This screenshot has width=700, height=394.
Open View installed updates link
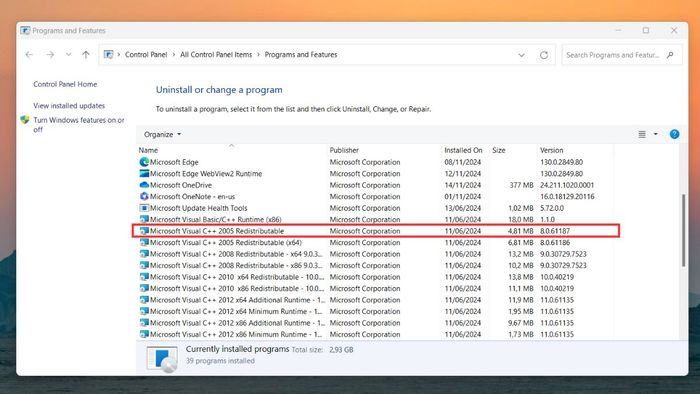(69, 106)
